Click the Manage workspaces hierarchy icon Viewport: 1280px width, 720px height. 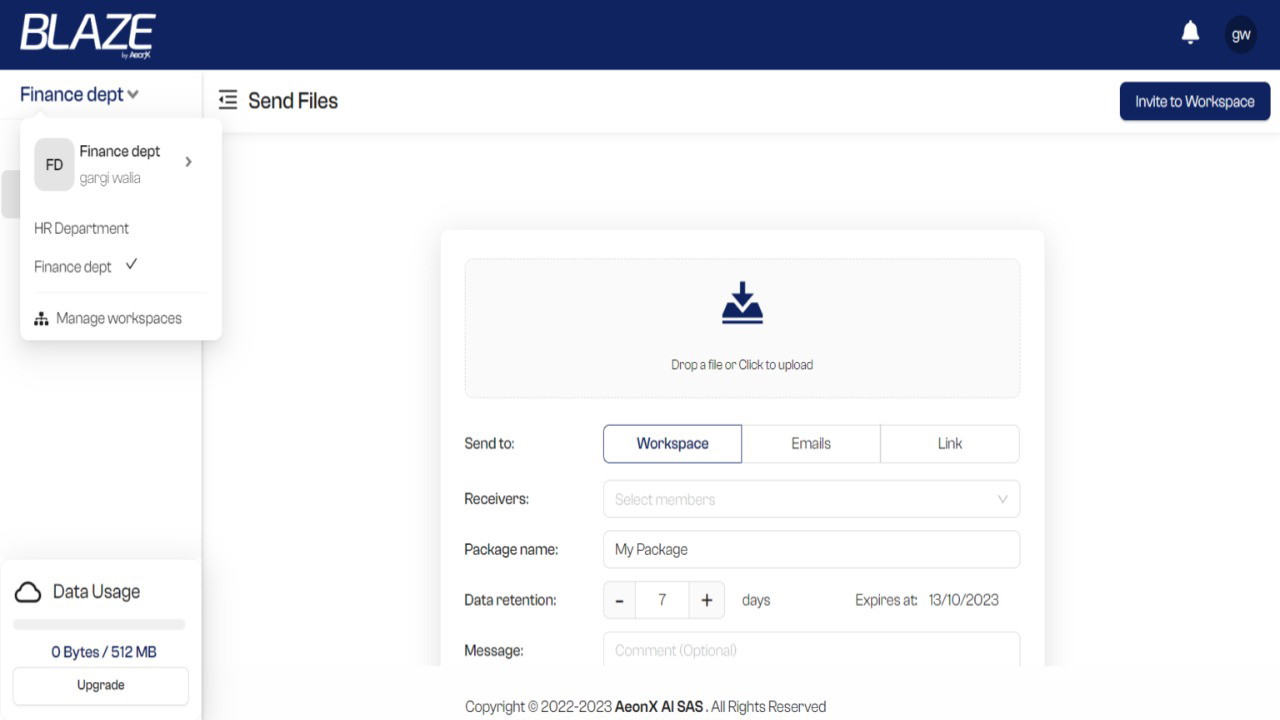coord(41,319)
